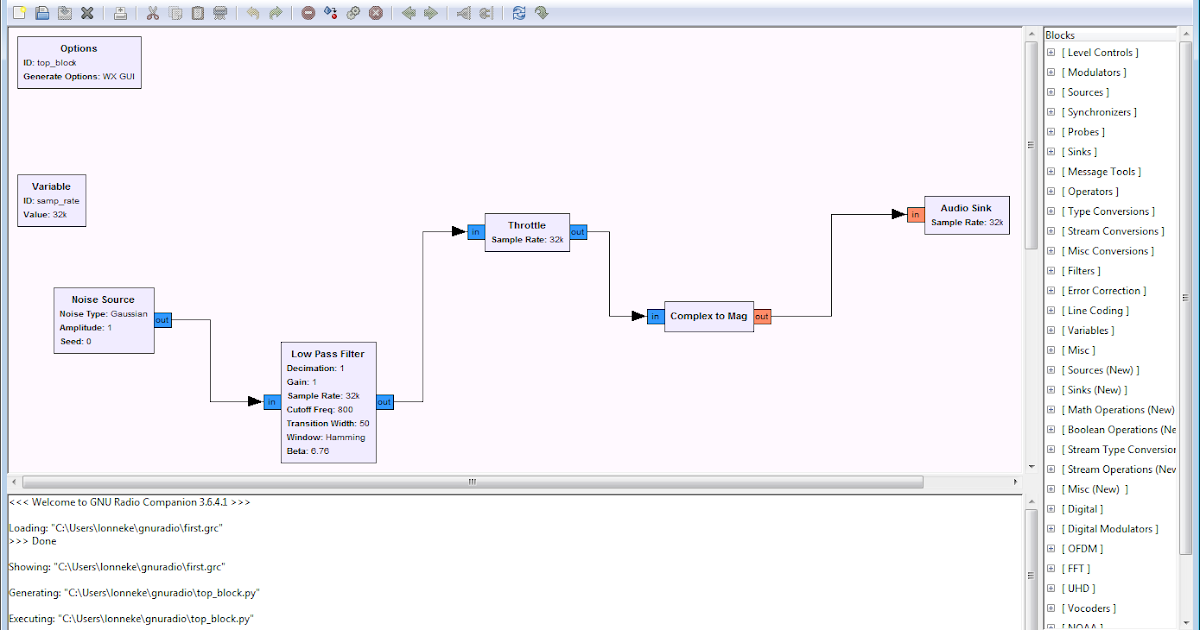Redo the change with the Redo arrow
Screen dimensions: 1200x630
point(275,13)
